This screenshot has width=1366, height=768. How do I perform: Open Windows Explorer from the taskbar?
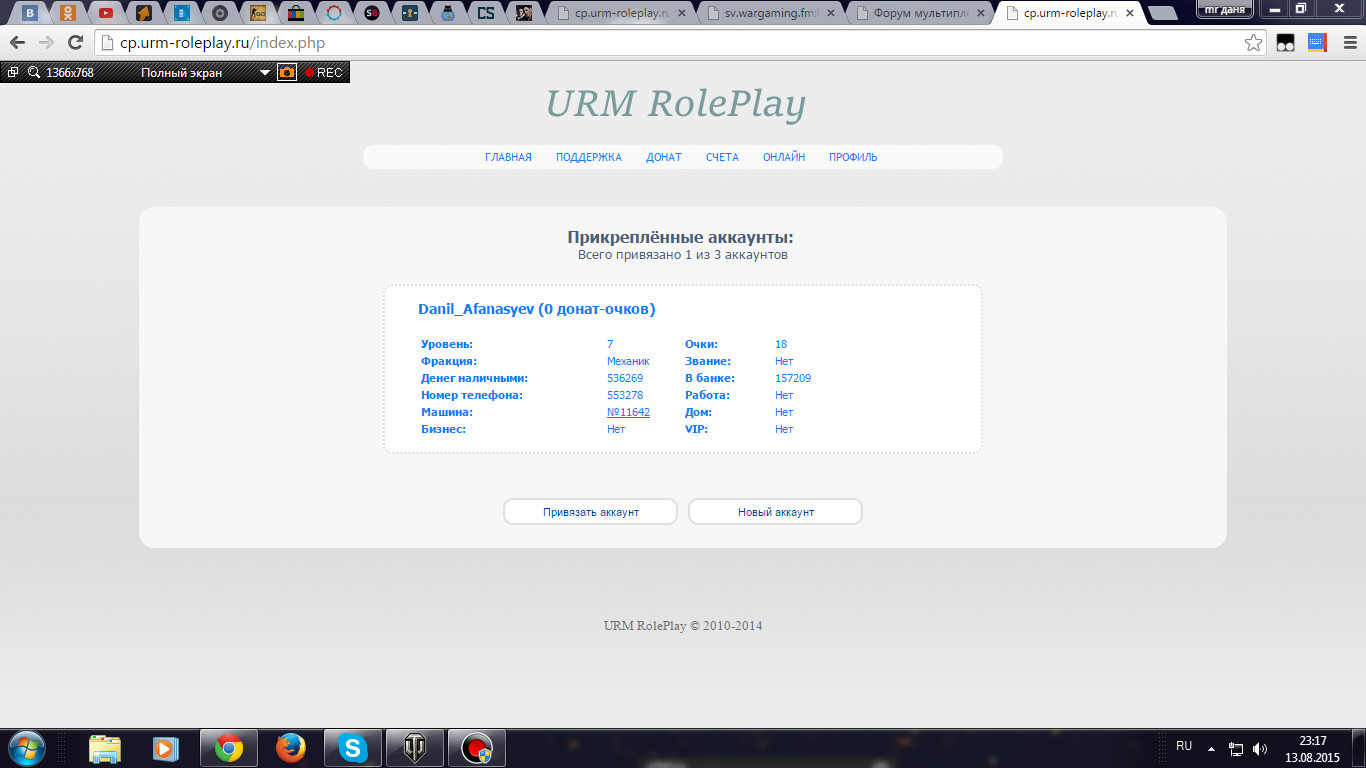point(105,748)
